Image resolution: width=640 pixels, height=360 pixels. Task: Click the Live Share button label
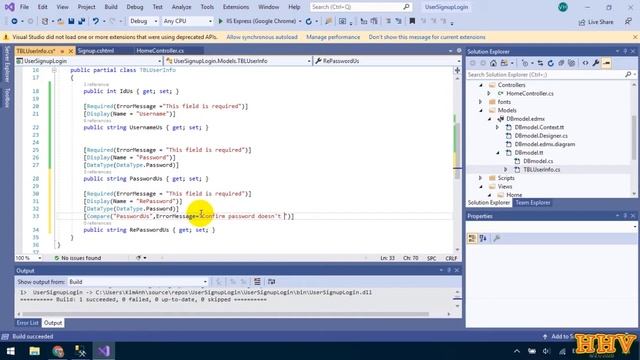[x=600, y=22]
